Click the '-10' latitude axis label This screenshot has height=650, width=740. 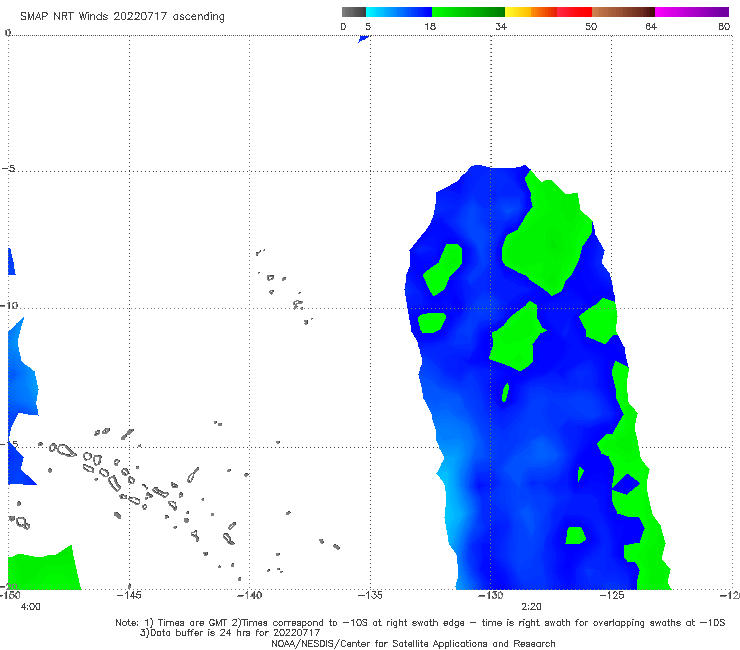point(9,305)
